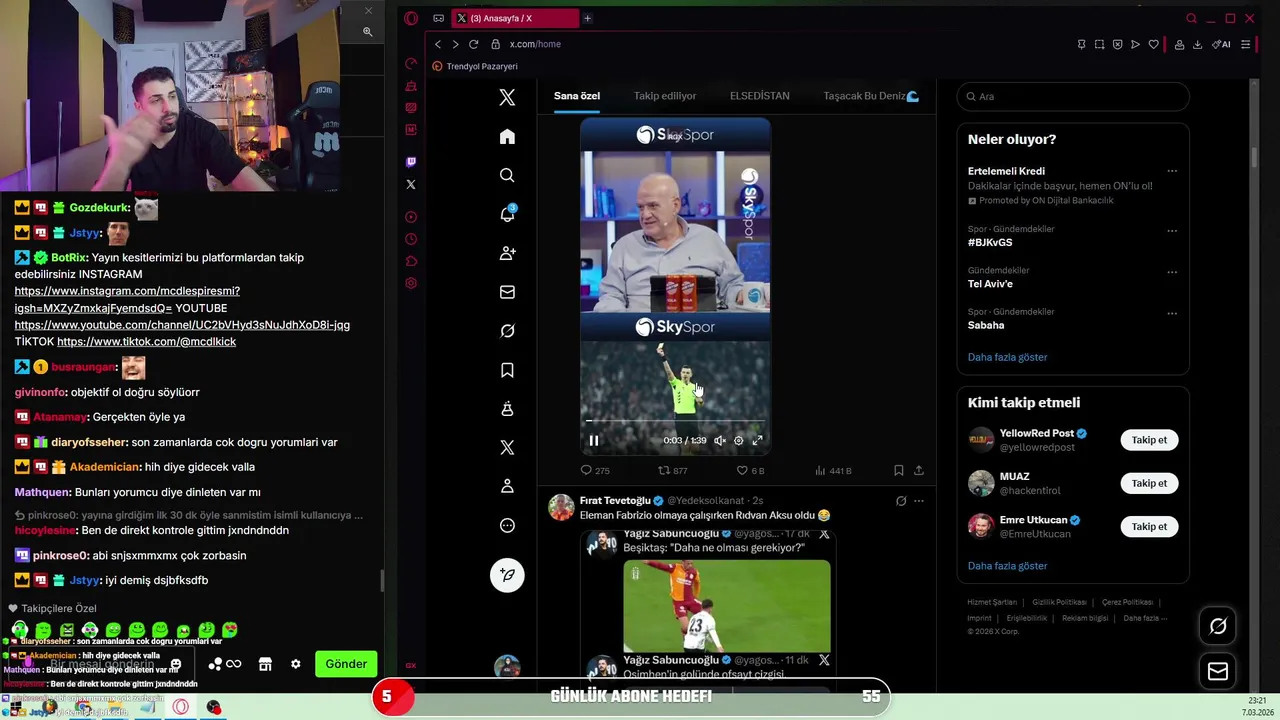Like the post with 6 B likes

click(x=750, y=470)
